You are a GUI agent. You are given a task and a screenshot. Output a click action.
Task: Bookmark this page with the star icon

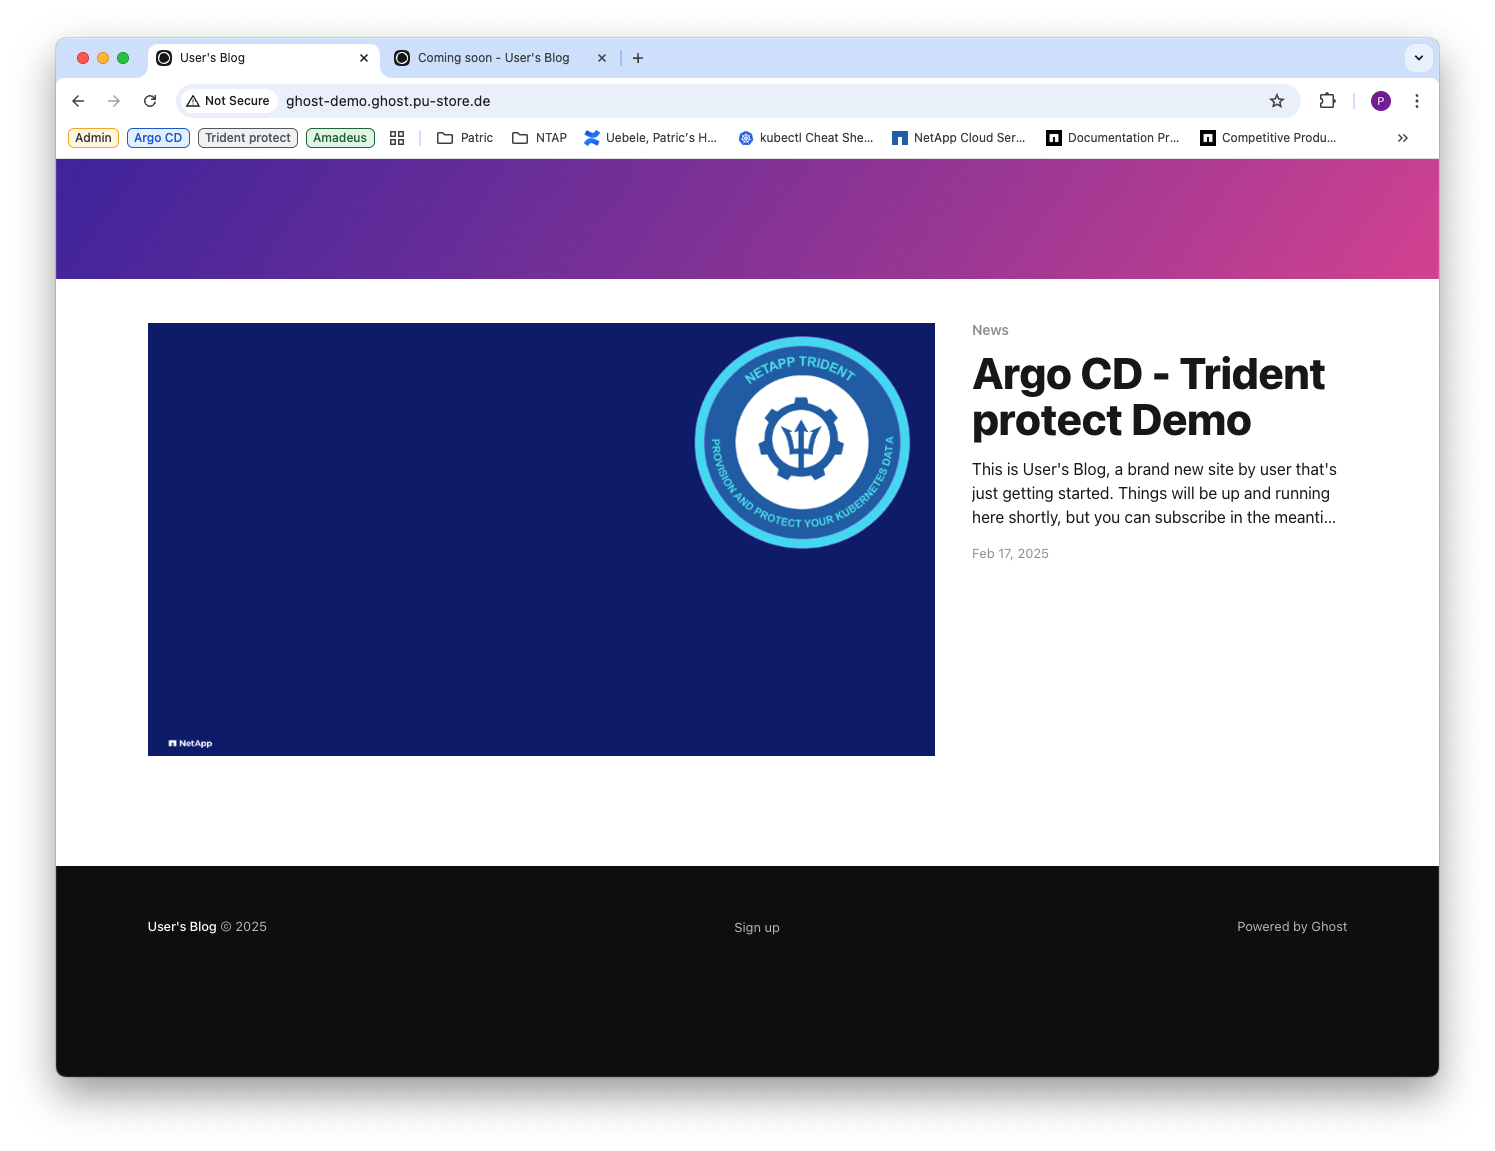tap(1277, 101)
